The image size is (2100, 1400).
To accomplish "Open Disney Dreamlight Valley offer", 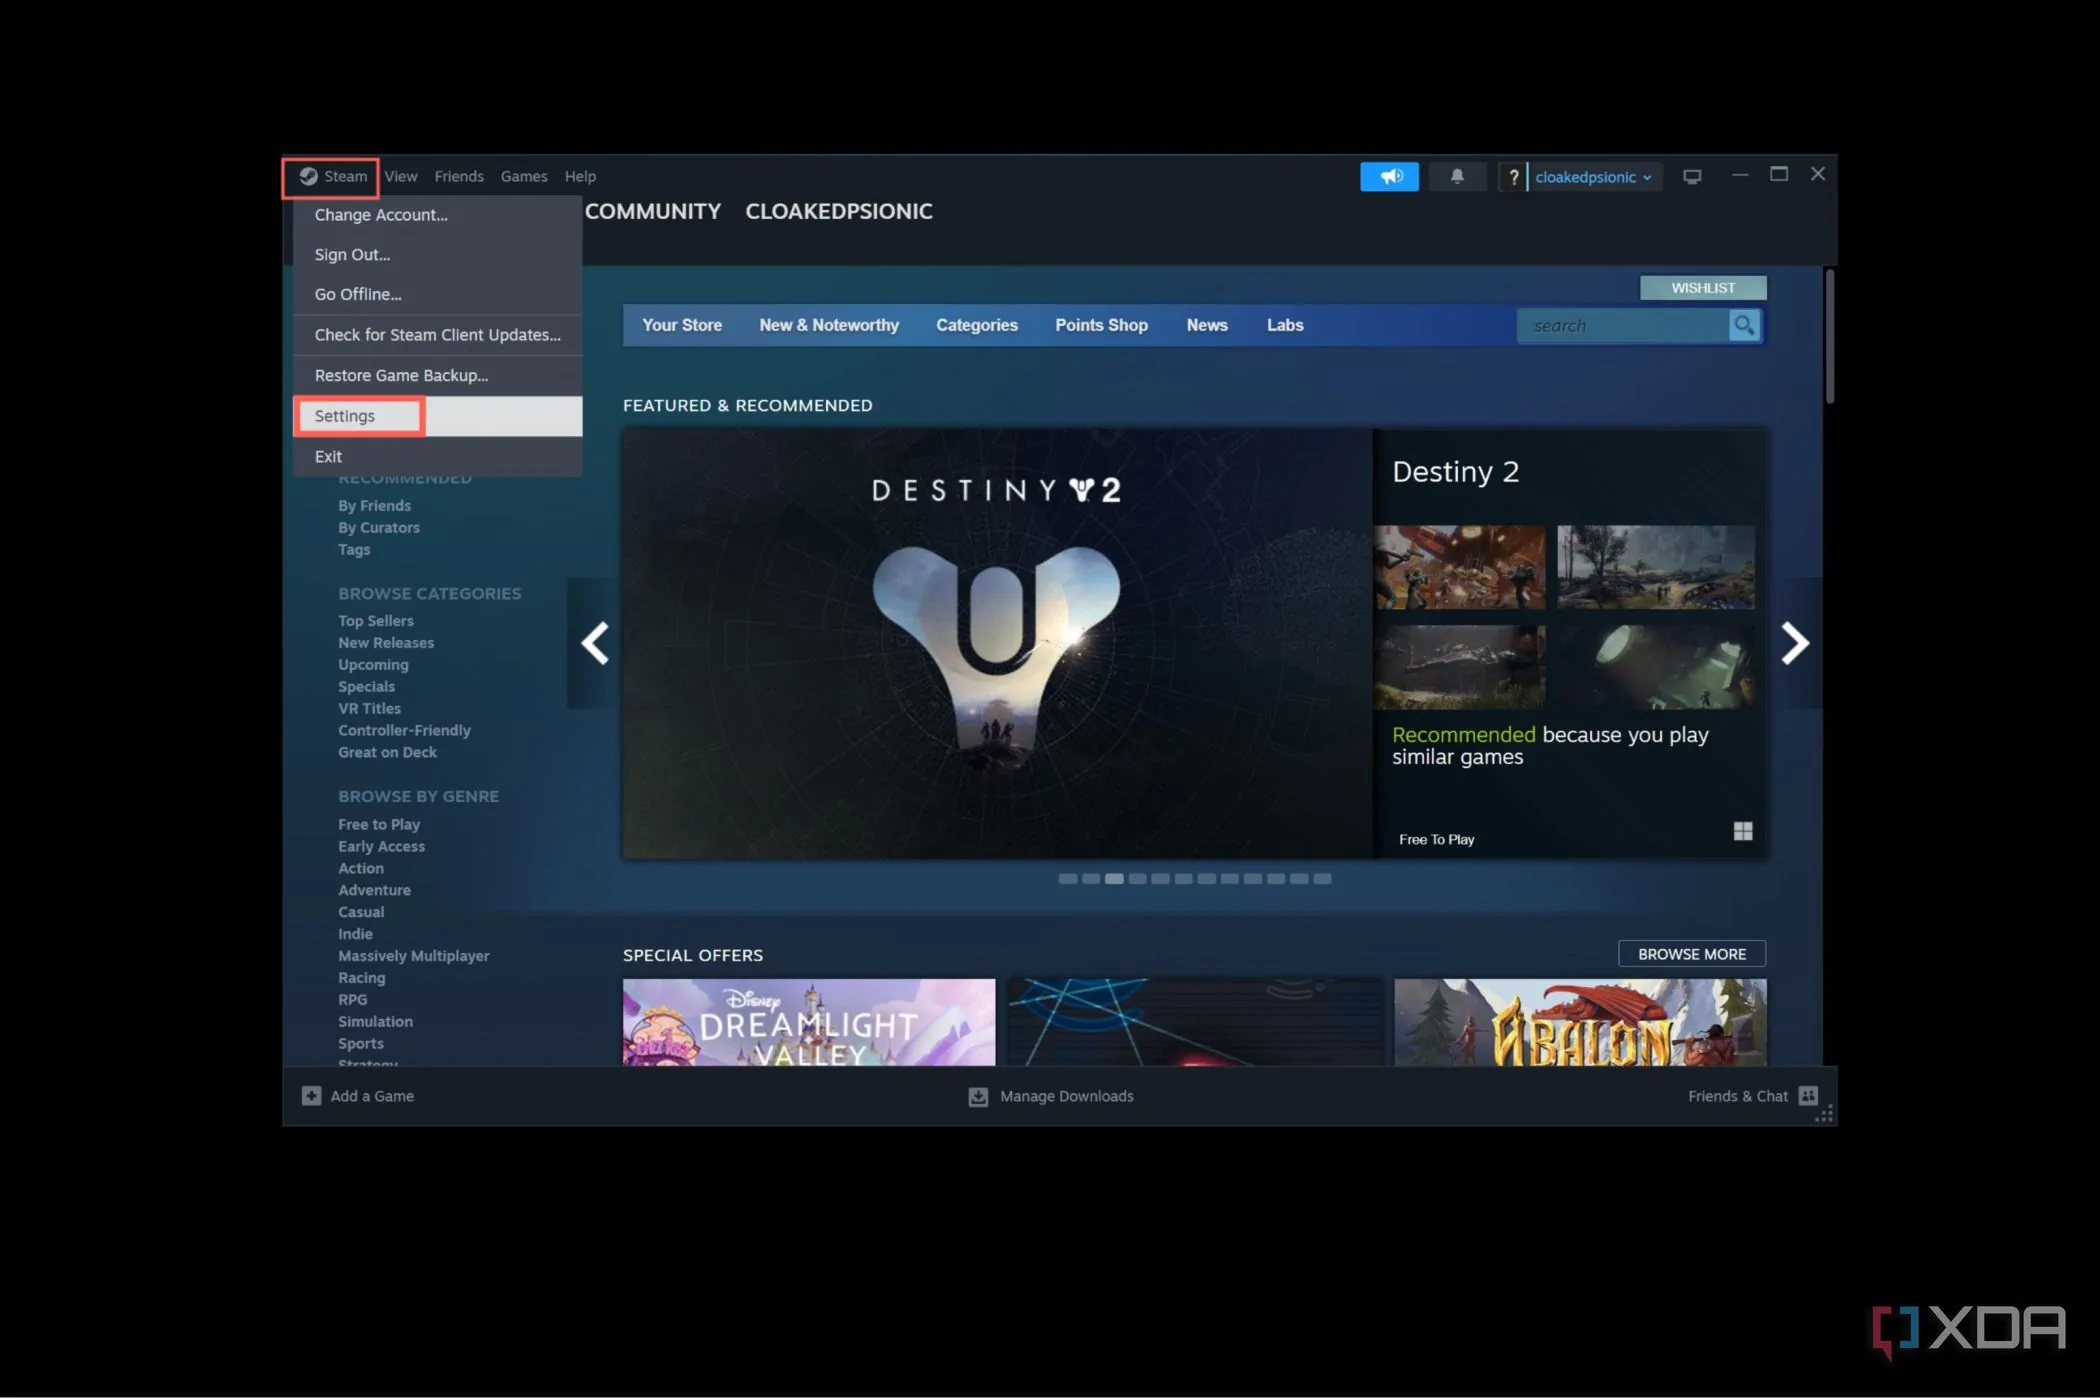I will pyautogui.click(x=809, y=1022).
